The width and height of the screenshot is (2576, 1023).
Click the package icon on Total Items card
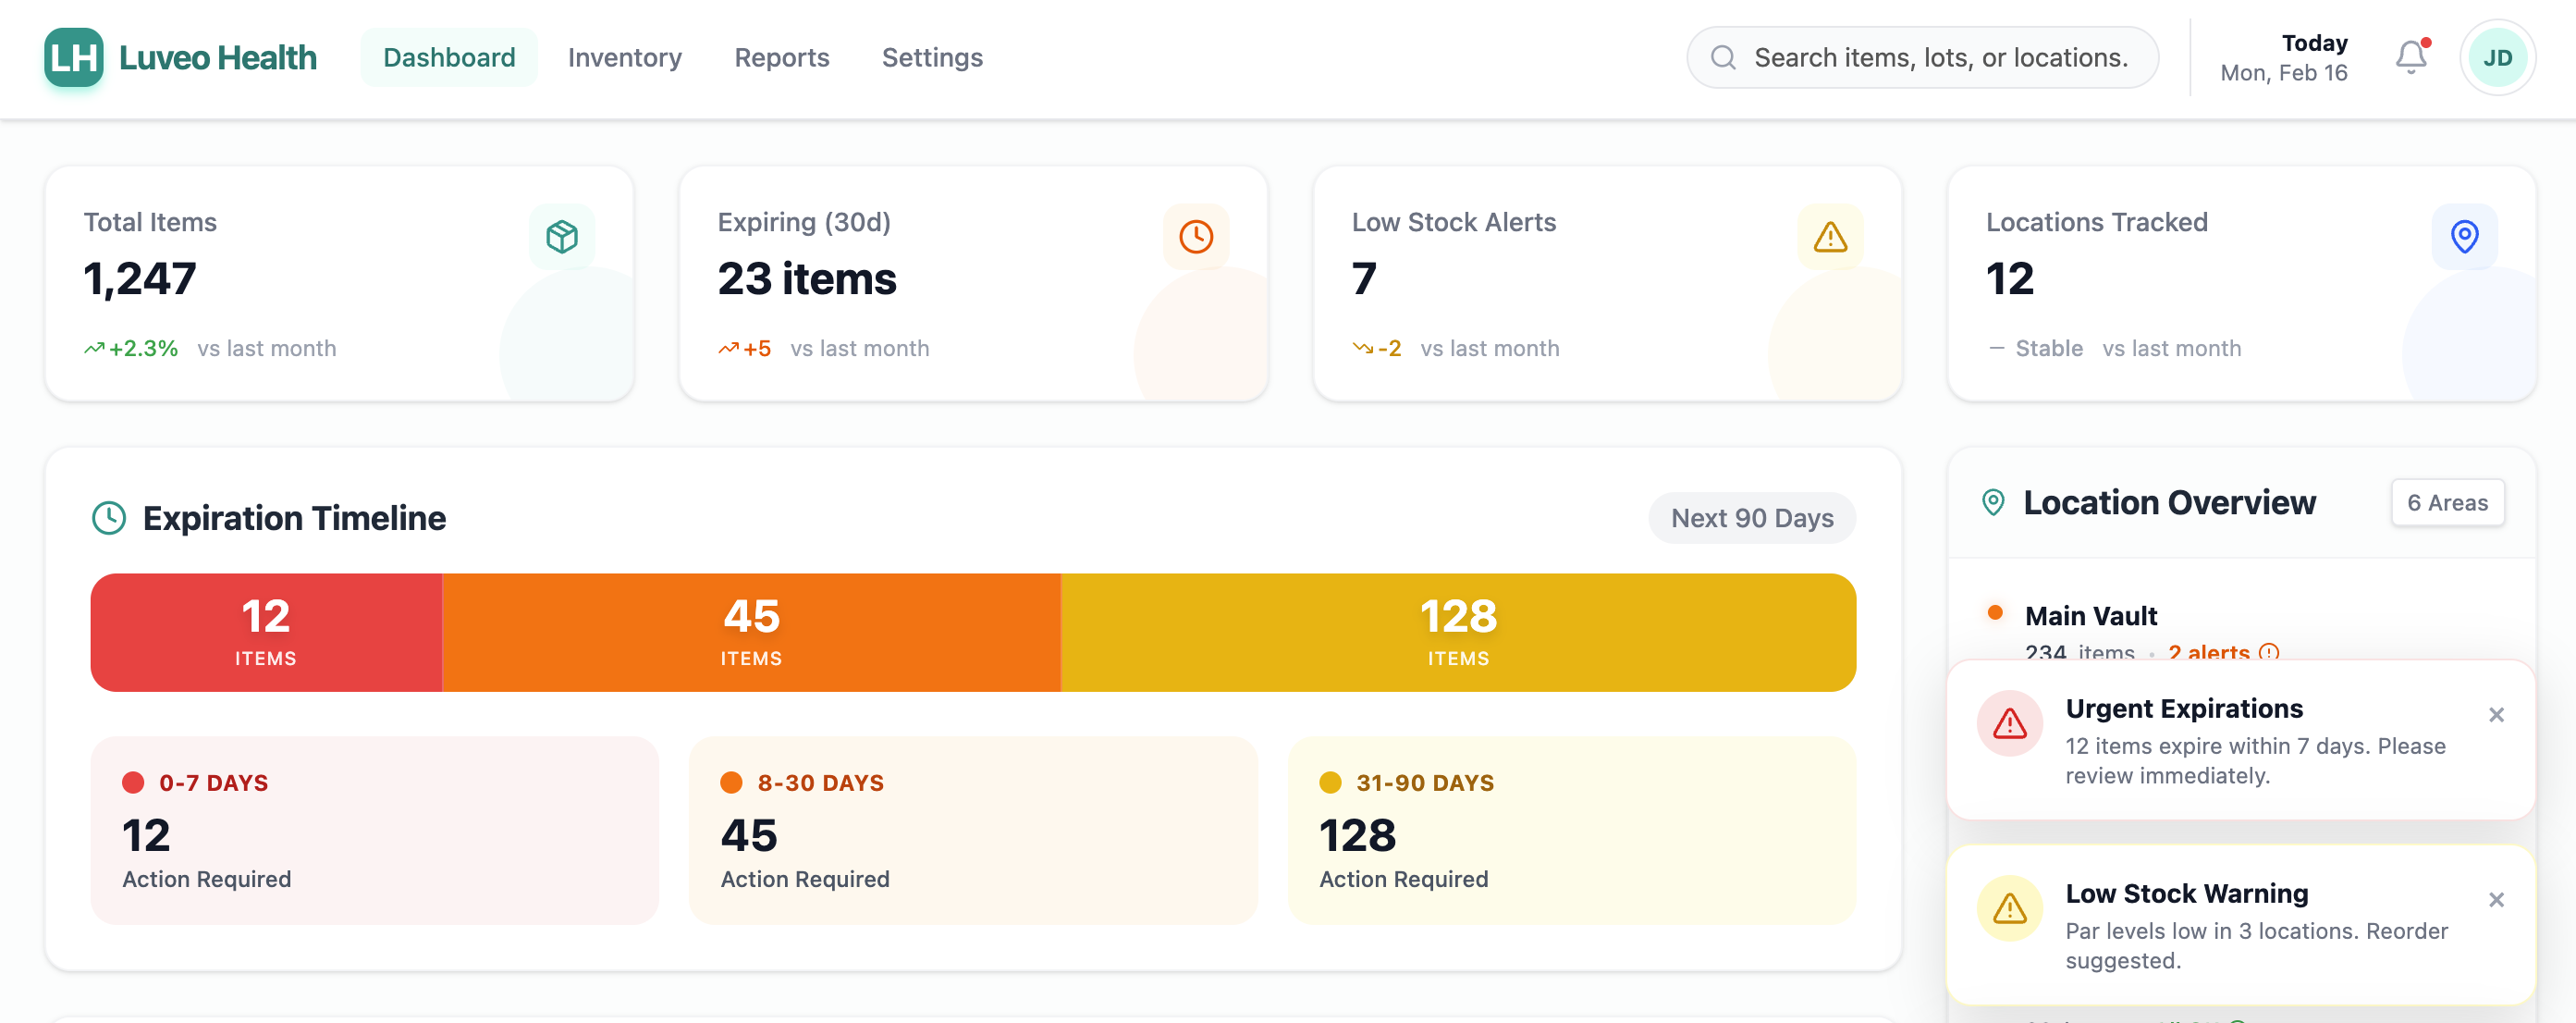click(561, 236)
